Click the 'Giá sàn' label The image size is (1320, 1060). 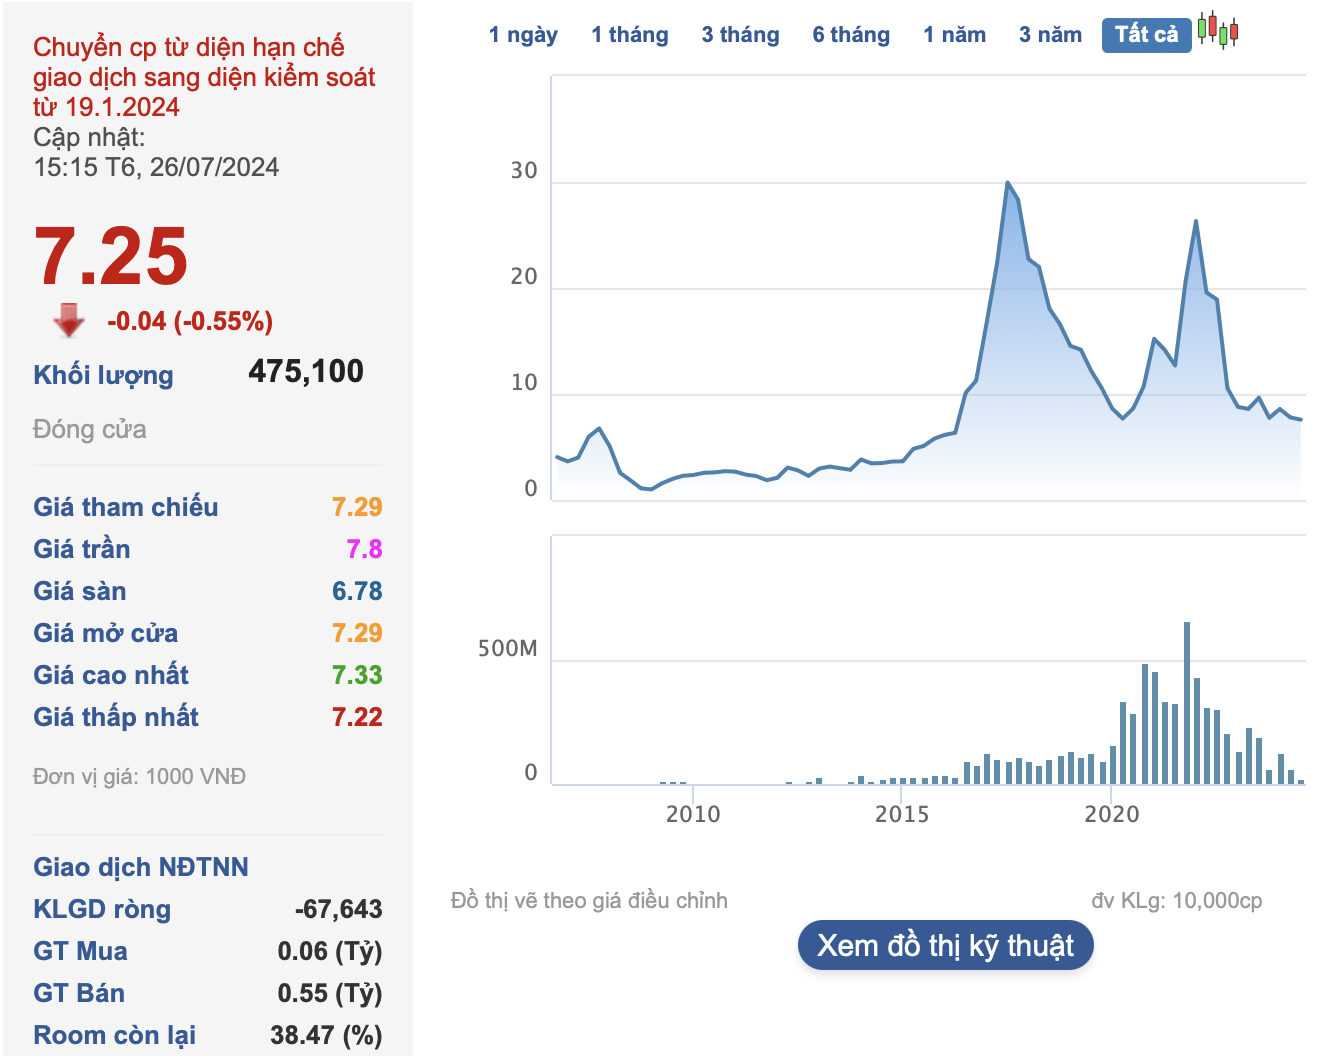(x=79, y=591)
